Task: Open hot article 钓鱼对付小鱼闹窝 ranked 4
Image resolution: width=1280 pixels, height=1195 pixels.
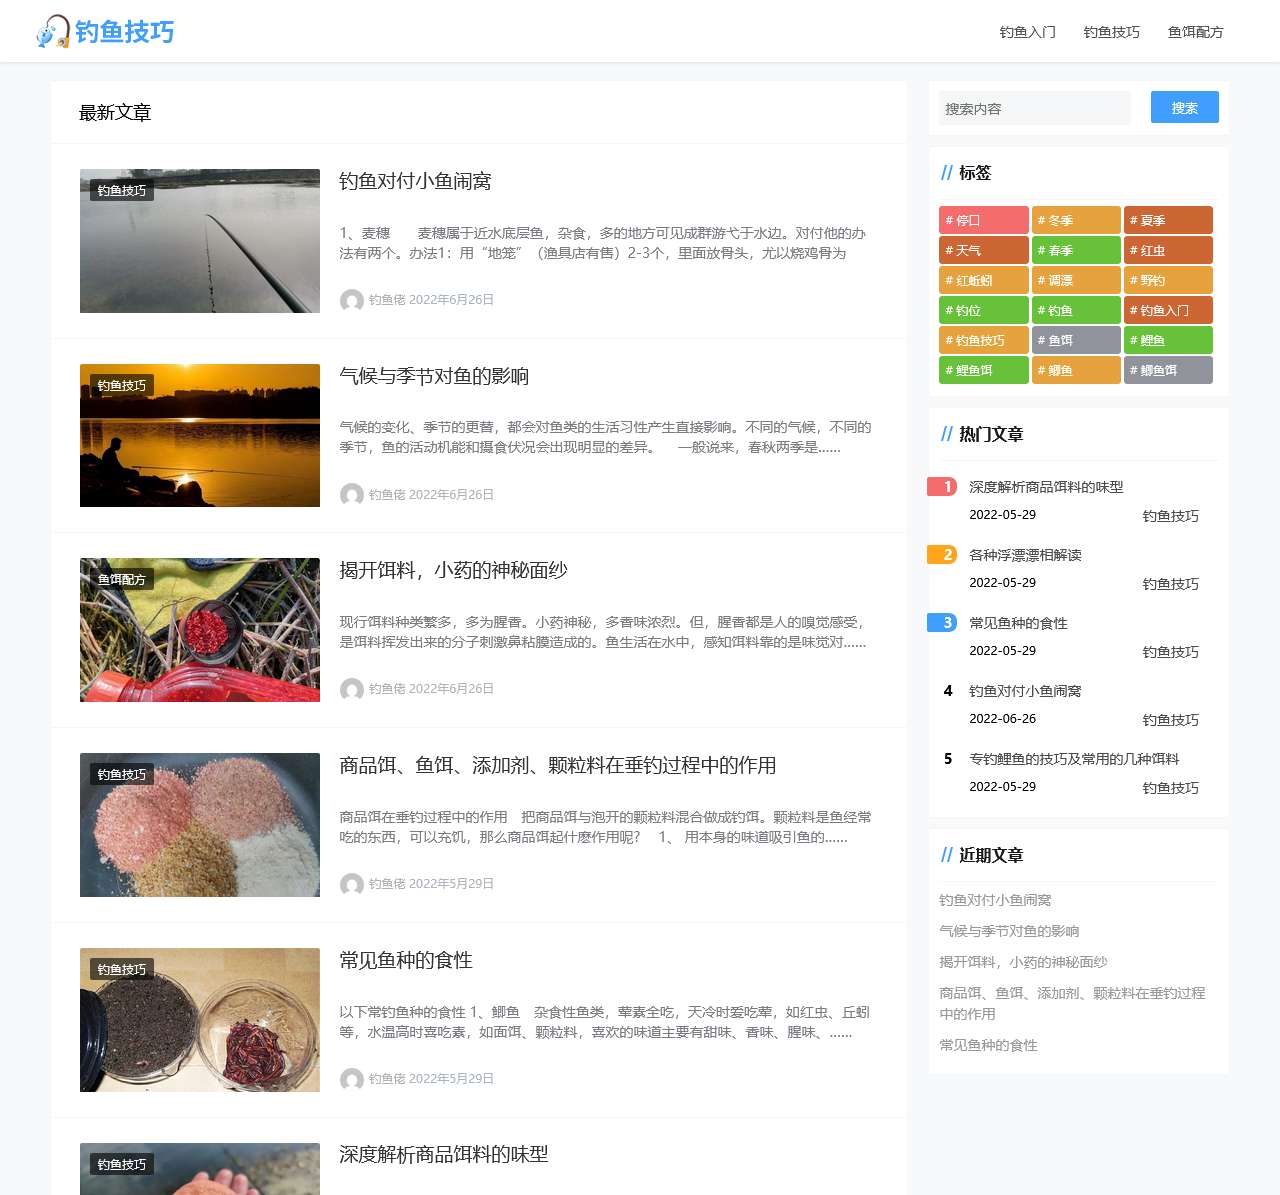Action: tap(1025, 691)
